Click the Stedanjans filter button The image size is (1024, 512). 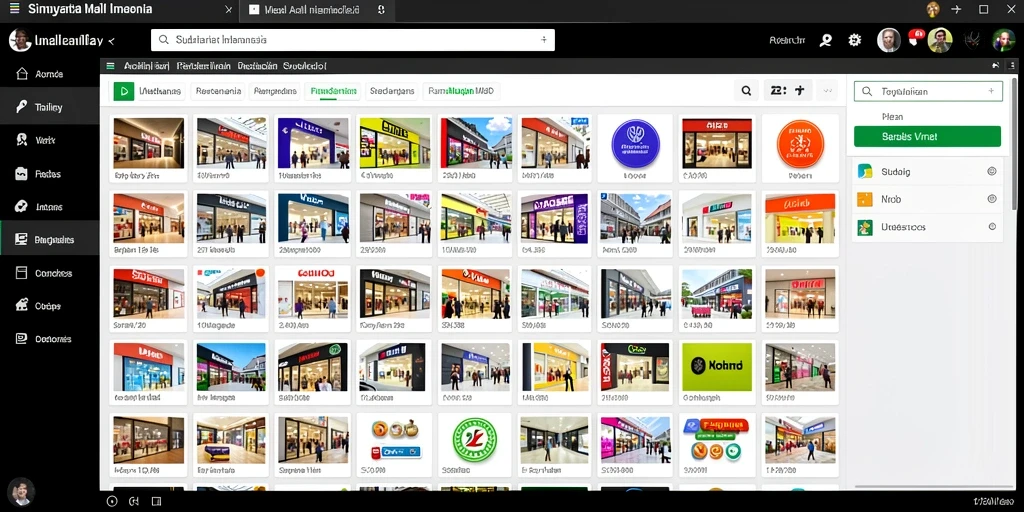(392, 91)
